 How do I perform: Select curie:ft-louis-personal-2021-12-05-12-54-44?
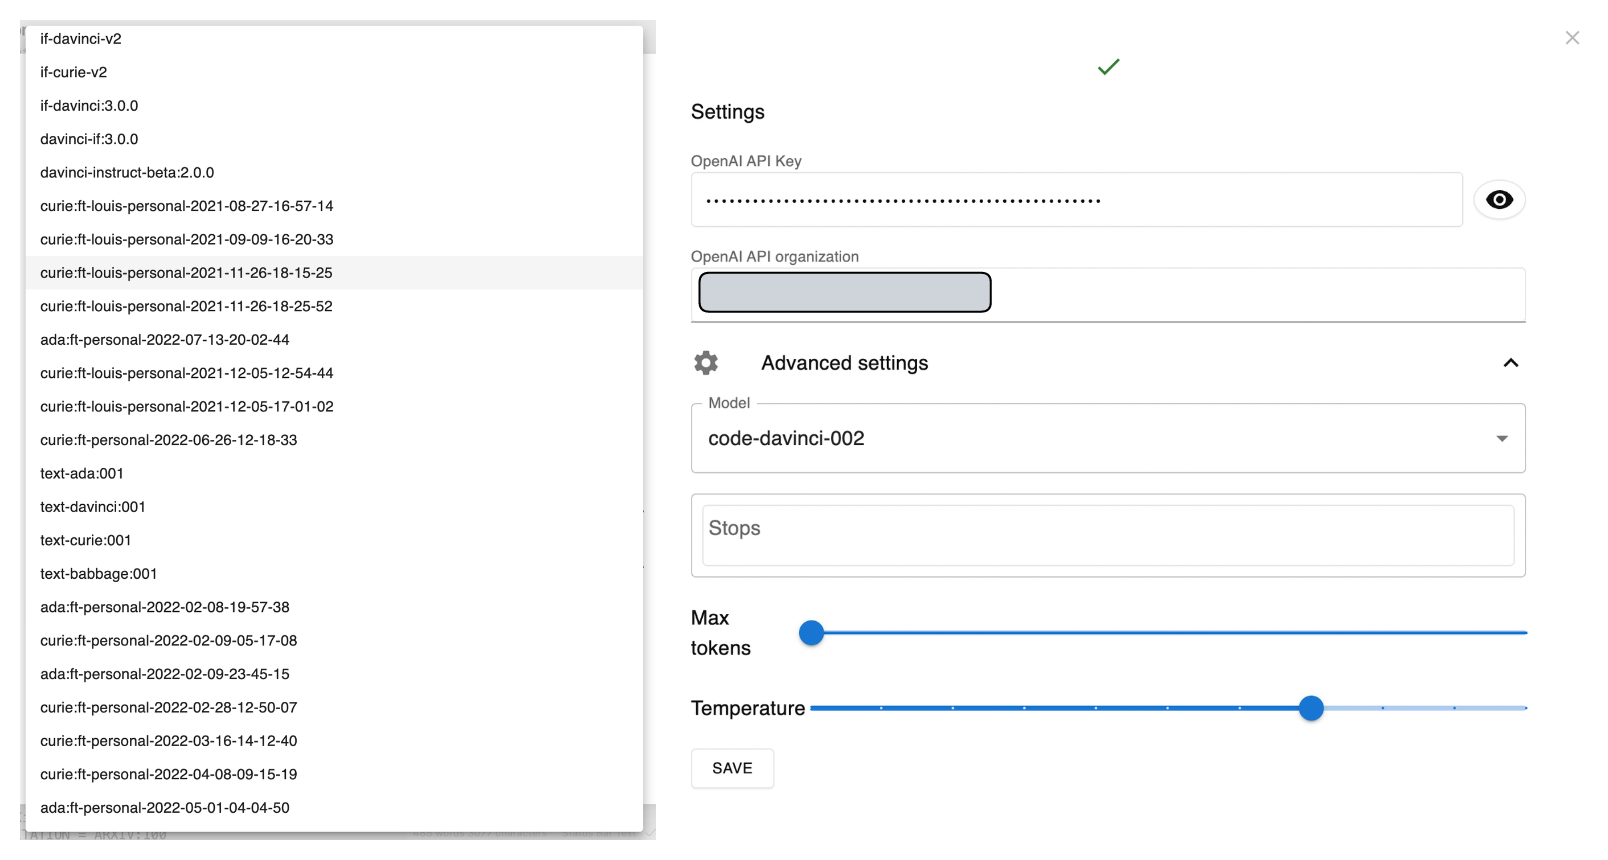click(334, 373)
